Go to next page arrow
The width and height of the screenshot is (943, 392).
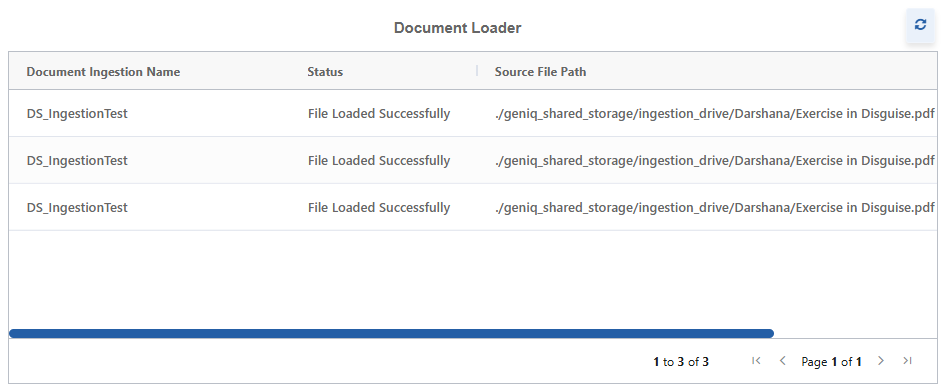pyautogui.click(x=881, y=361)
